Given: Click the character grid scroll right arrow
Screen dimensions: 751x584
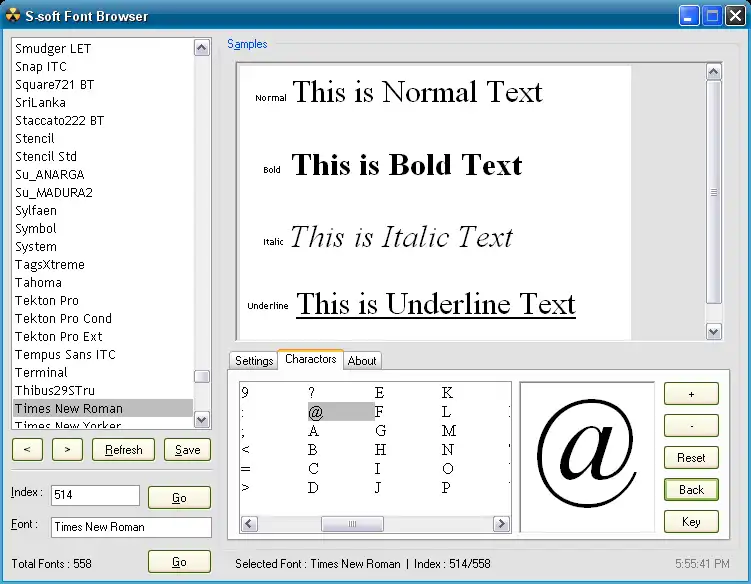Looking at the screenshot, I should click(501, 524).
